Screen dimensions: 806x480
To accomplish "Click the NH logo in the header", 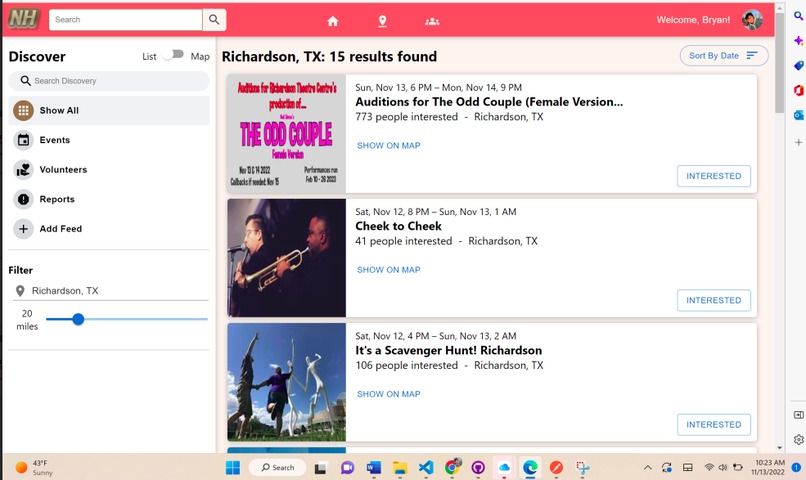I will point(24,19).
